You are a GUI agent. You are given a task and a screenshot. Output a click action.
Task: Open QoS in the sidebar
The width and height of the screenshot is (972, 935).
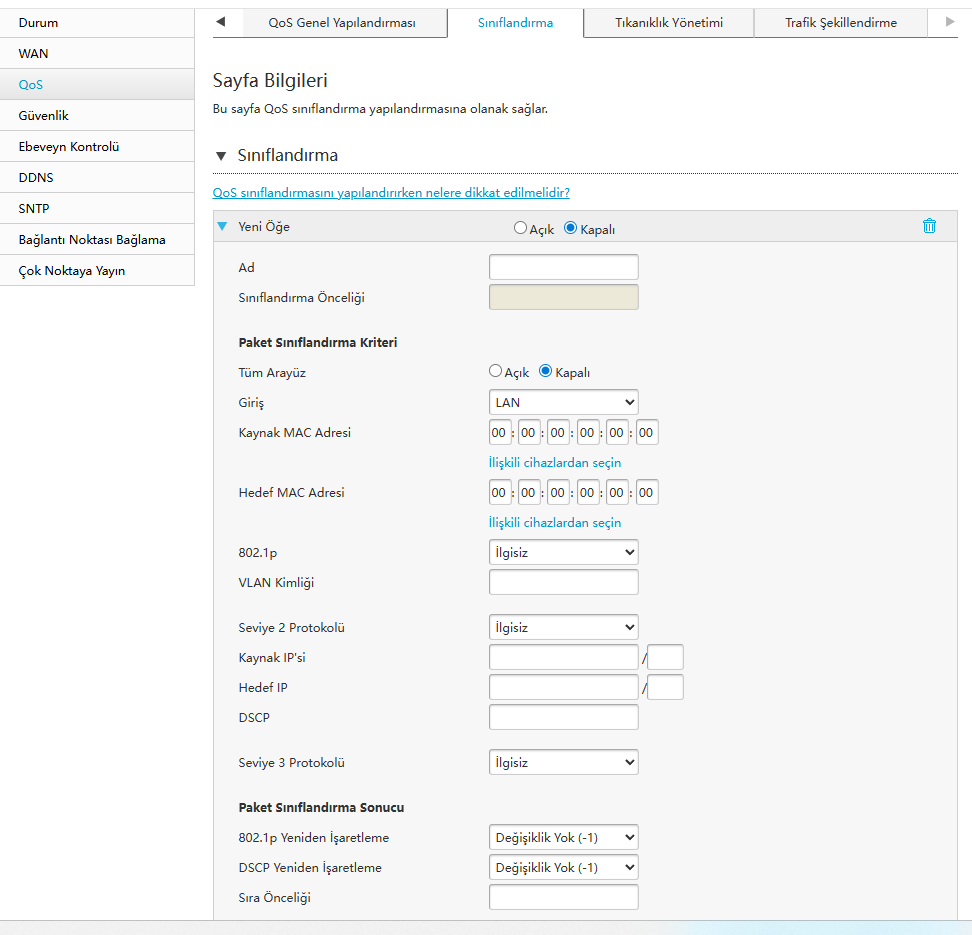coord(97,84)
